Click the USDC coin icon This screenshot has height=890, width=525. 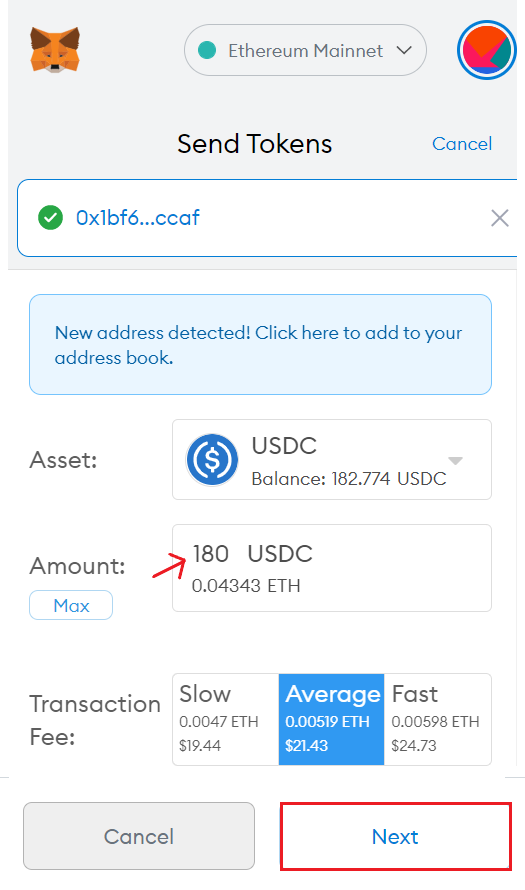(212, 460)
